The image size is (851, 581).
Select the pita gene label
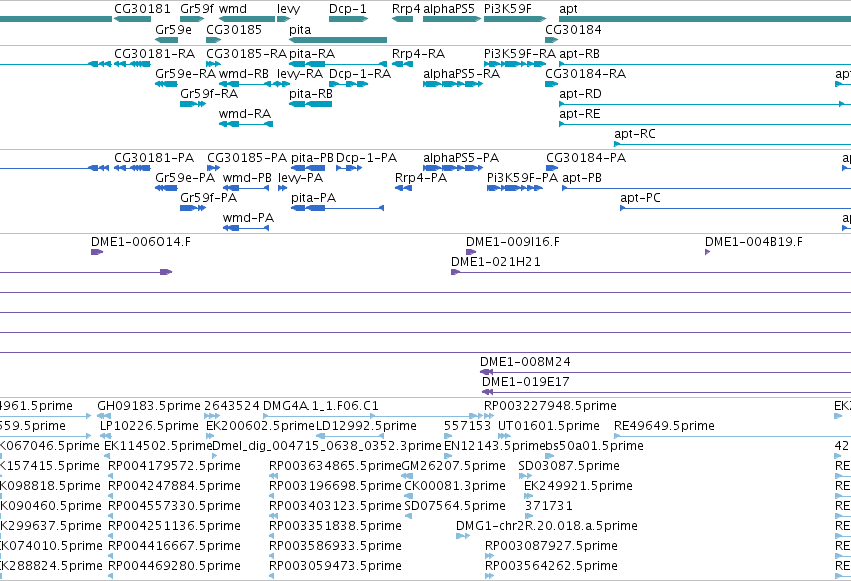300,29
